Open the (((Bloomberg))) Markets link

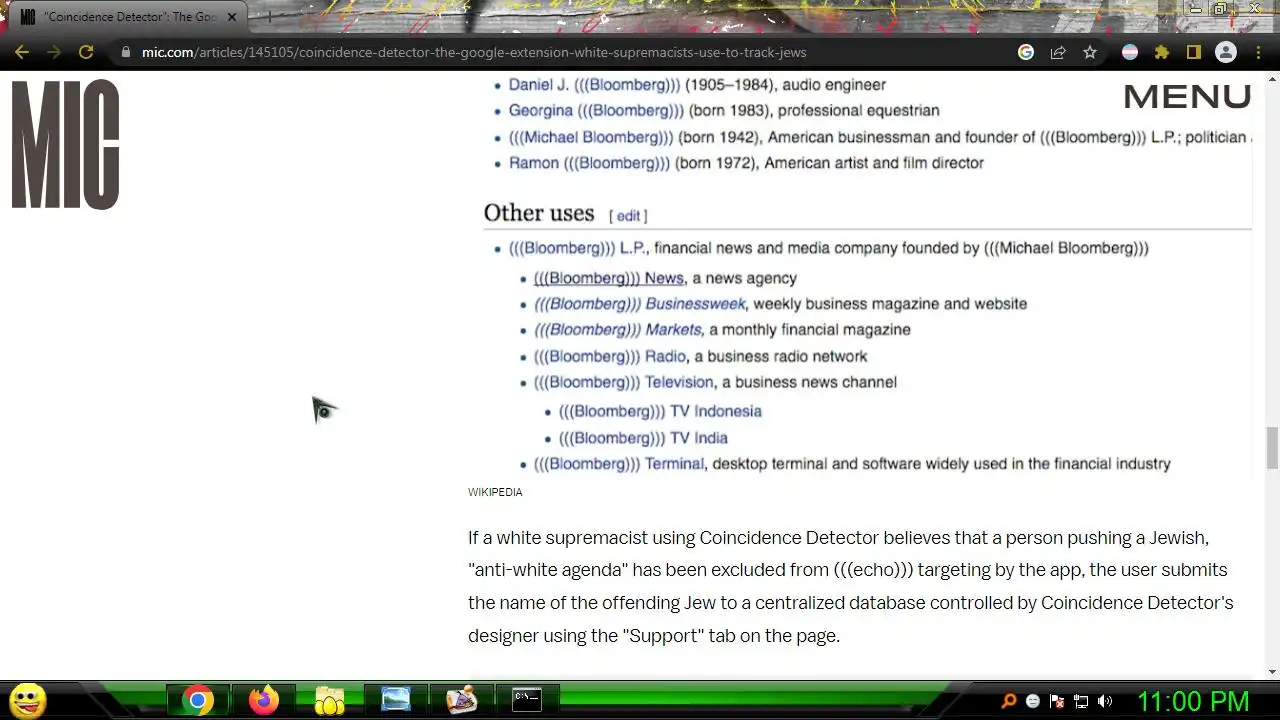(617, 330)
